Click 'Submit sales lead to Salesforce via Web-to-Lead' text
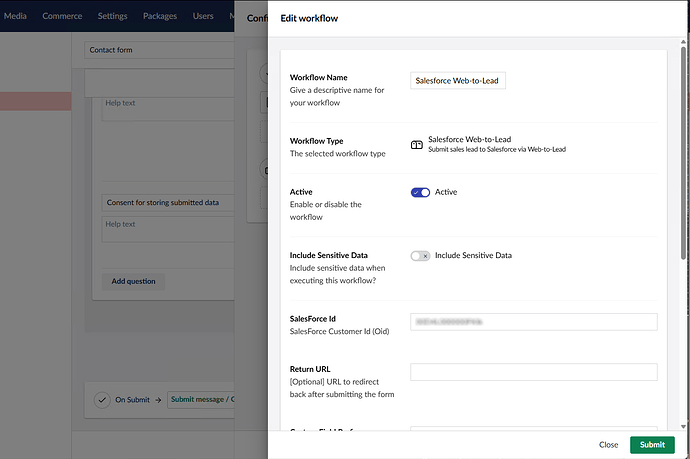Screen dimensions: 690x459 pyautogui.click(x=497, y=150)
